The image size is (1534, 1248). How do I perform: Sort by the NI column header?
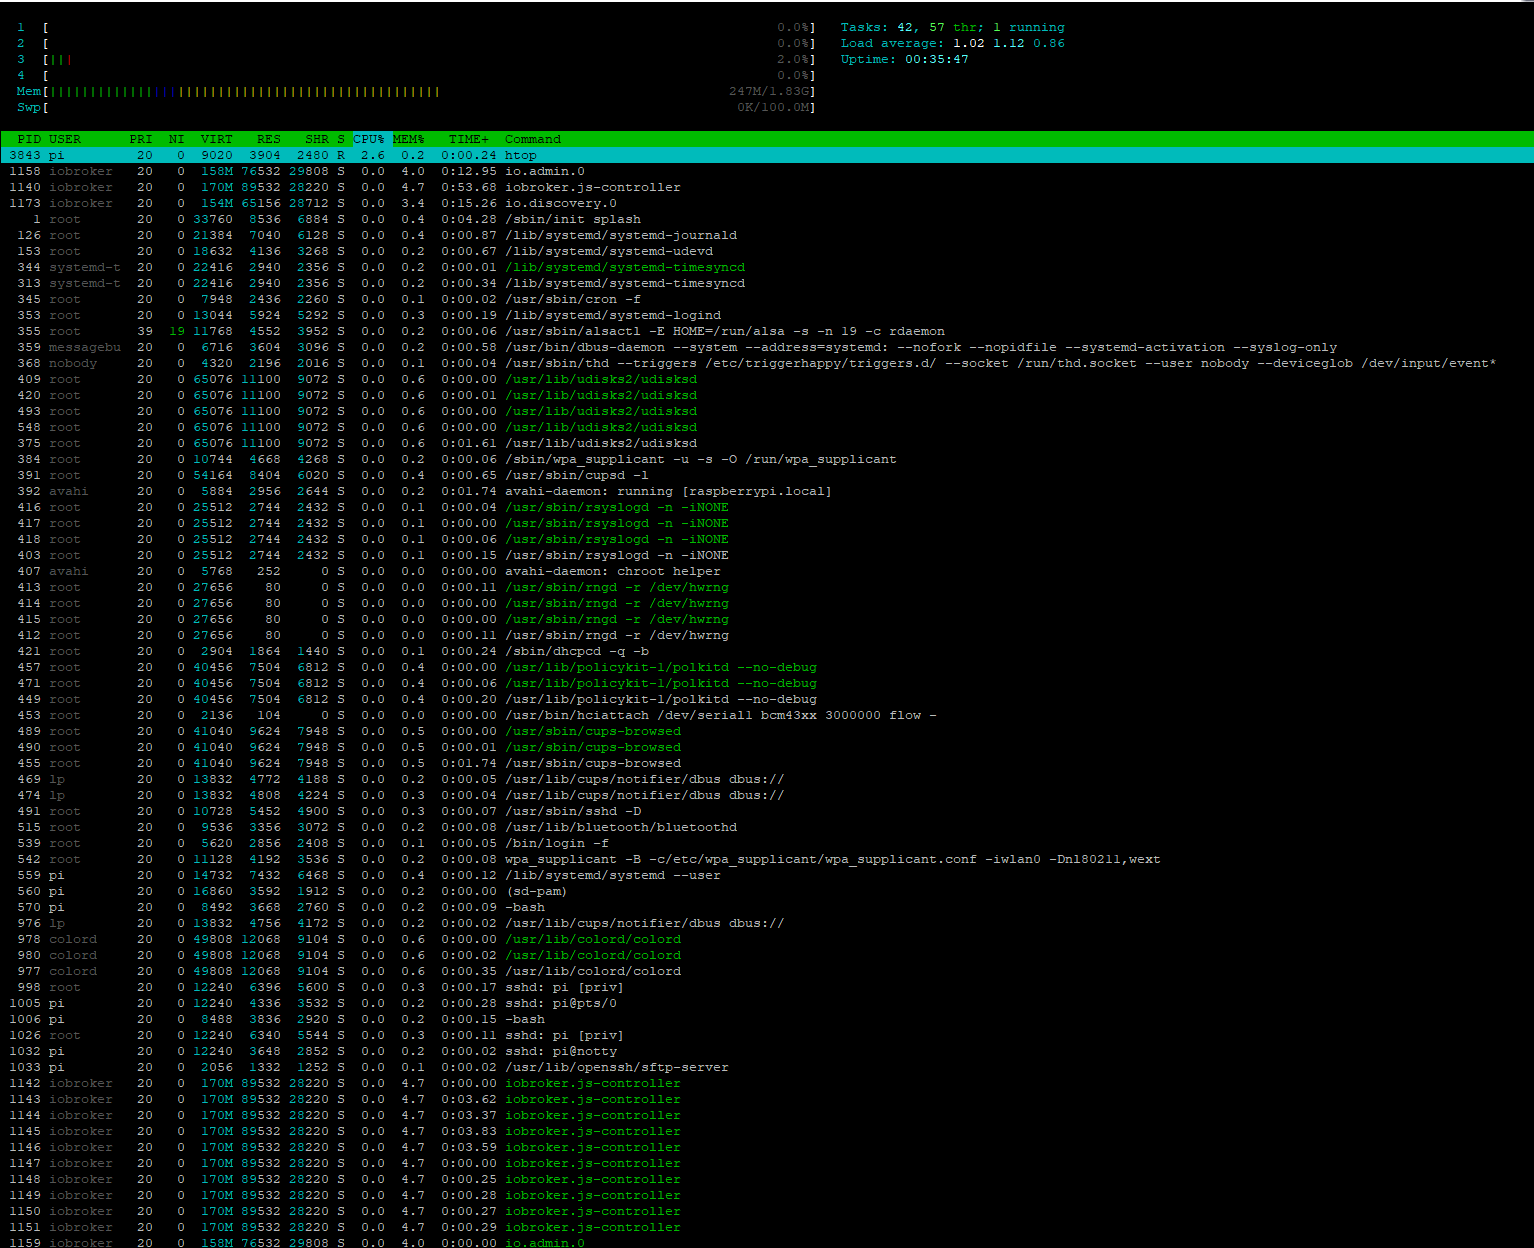177,139
